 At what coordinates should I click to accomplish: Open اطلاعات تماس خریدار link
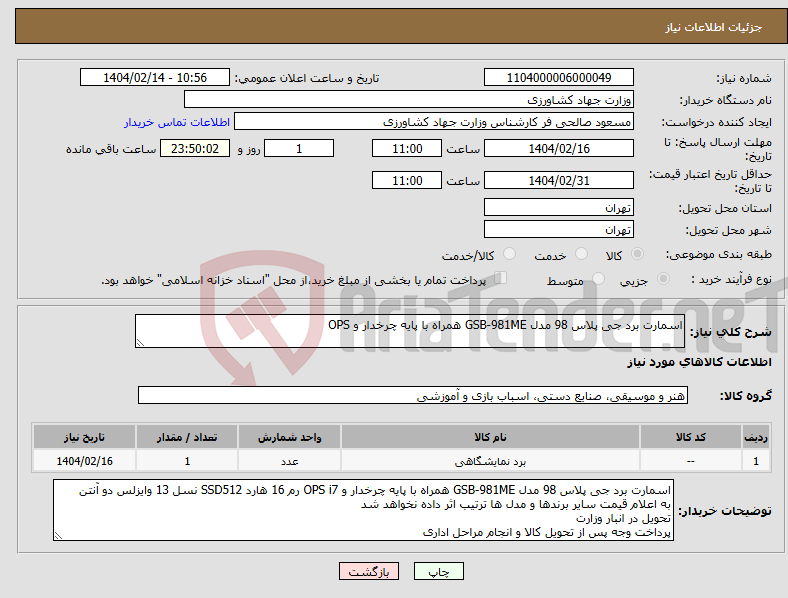(177, 122)
